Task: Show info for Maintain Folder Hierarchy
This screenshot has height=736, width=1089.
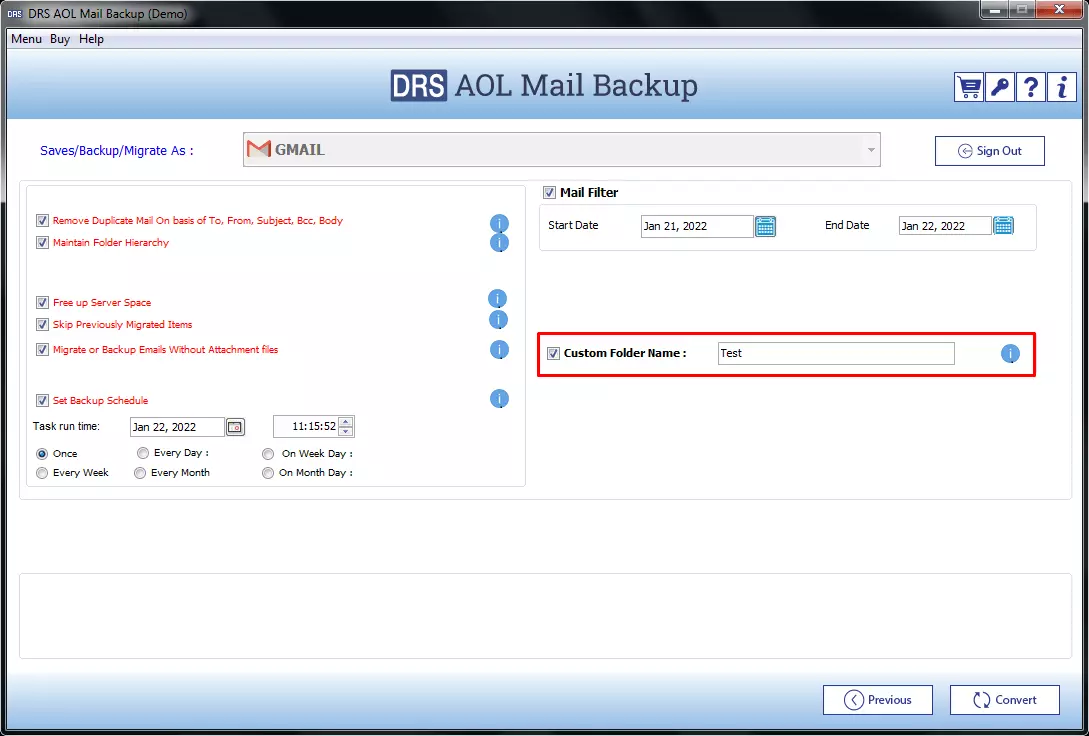Action: pyautogui.click(x=499, y=242)
